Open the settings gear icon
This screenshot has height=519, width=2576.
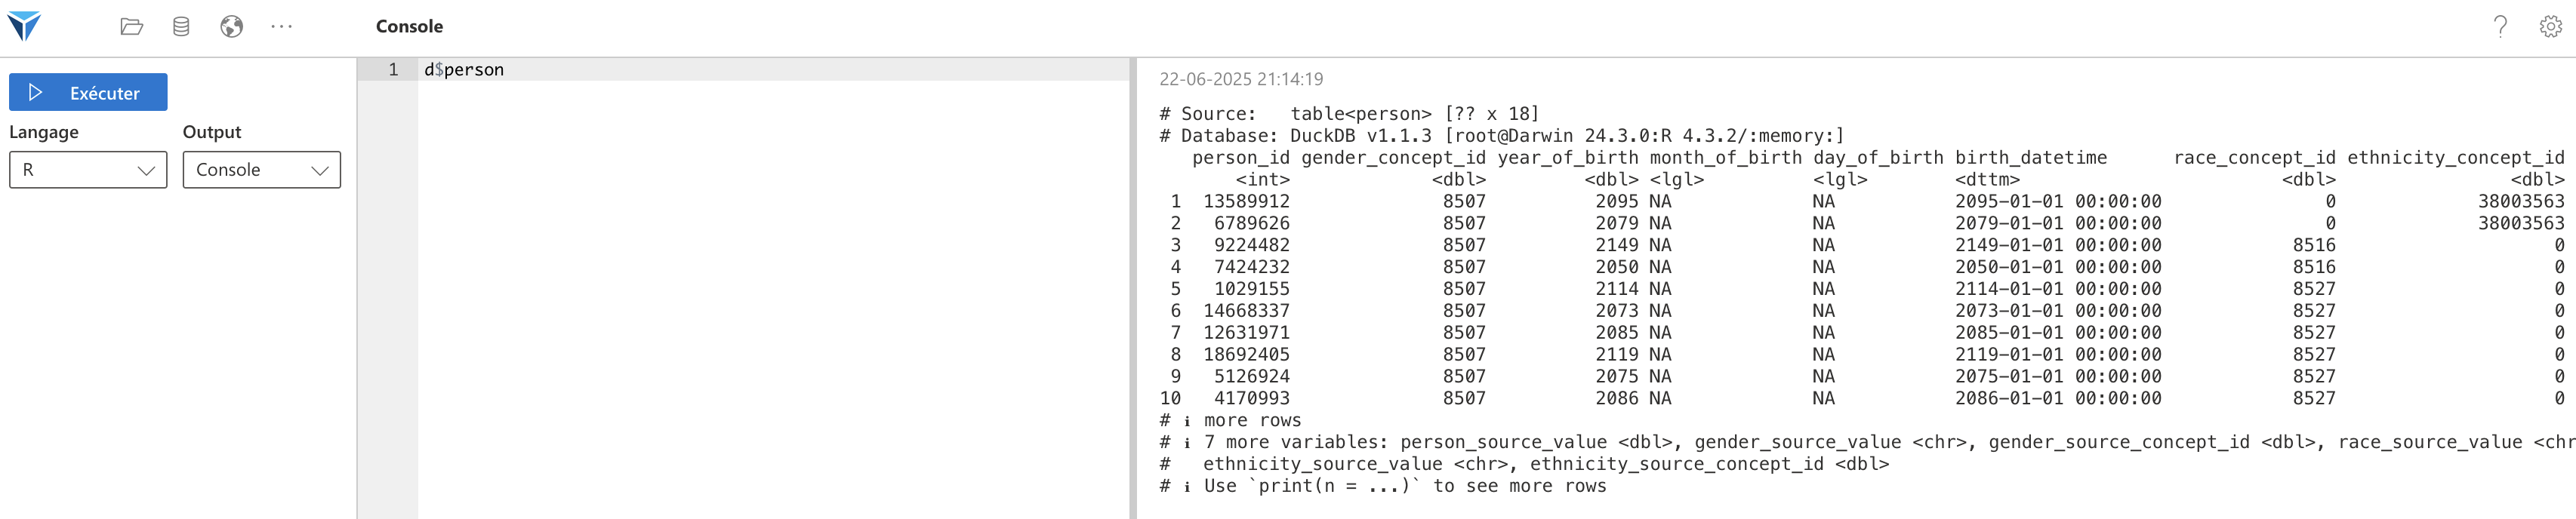pos(2550,27)
